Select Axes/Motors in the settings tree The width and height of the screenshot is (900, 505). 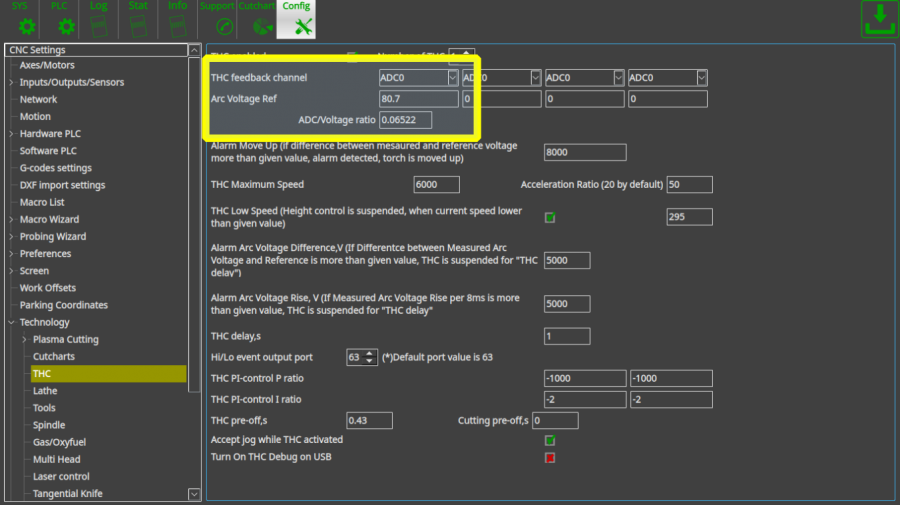pos(47,65)
